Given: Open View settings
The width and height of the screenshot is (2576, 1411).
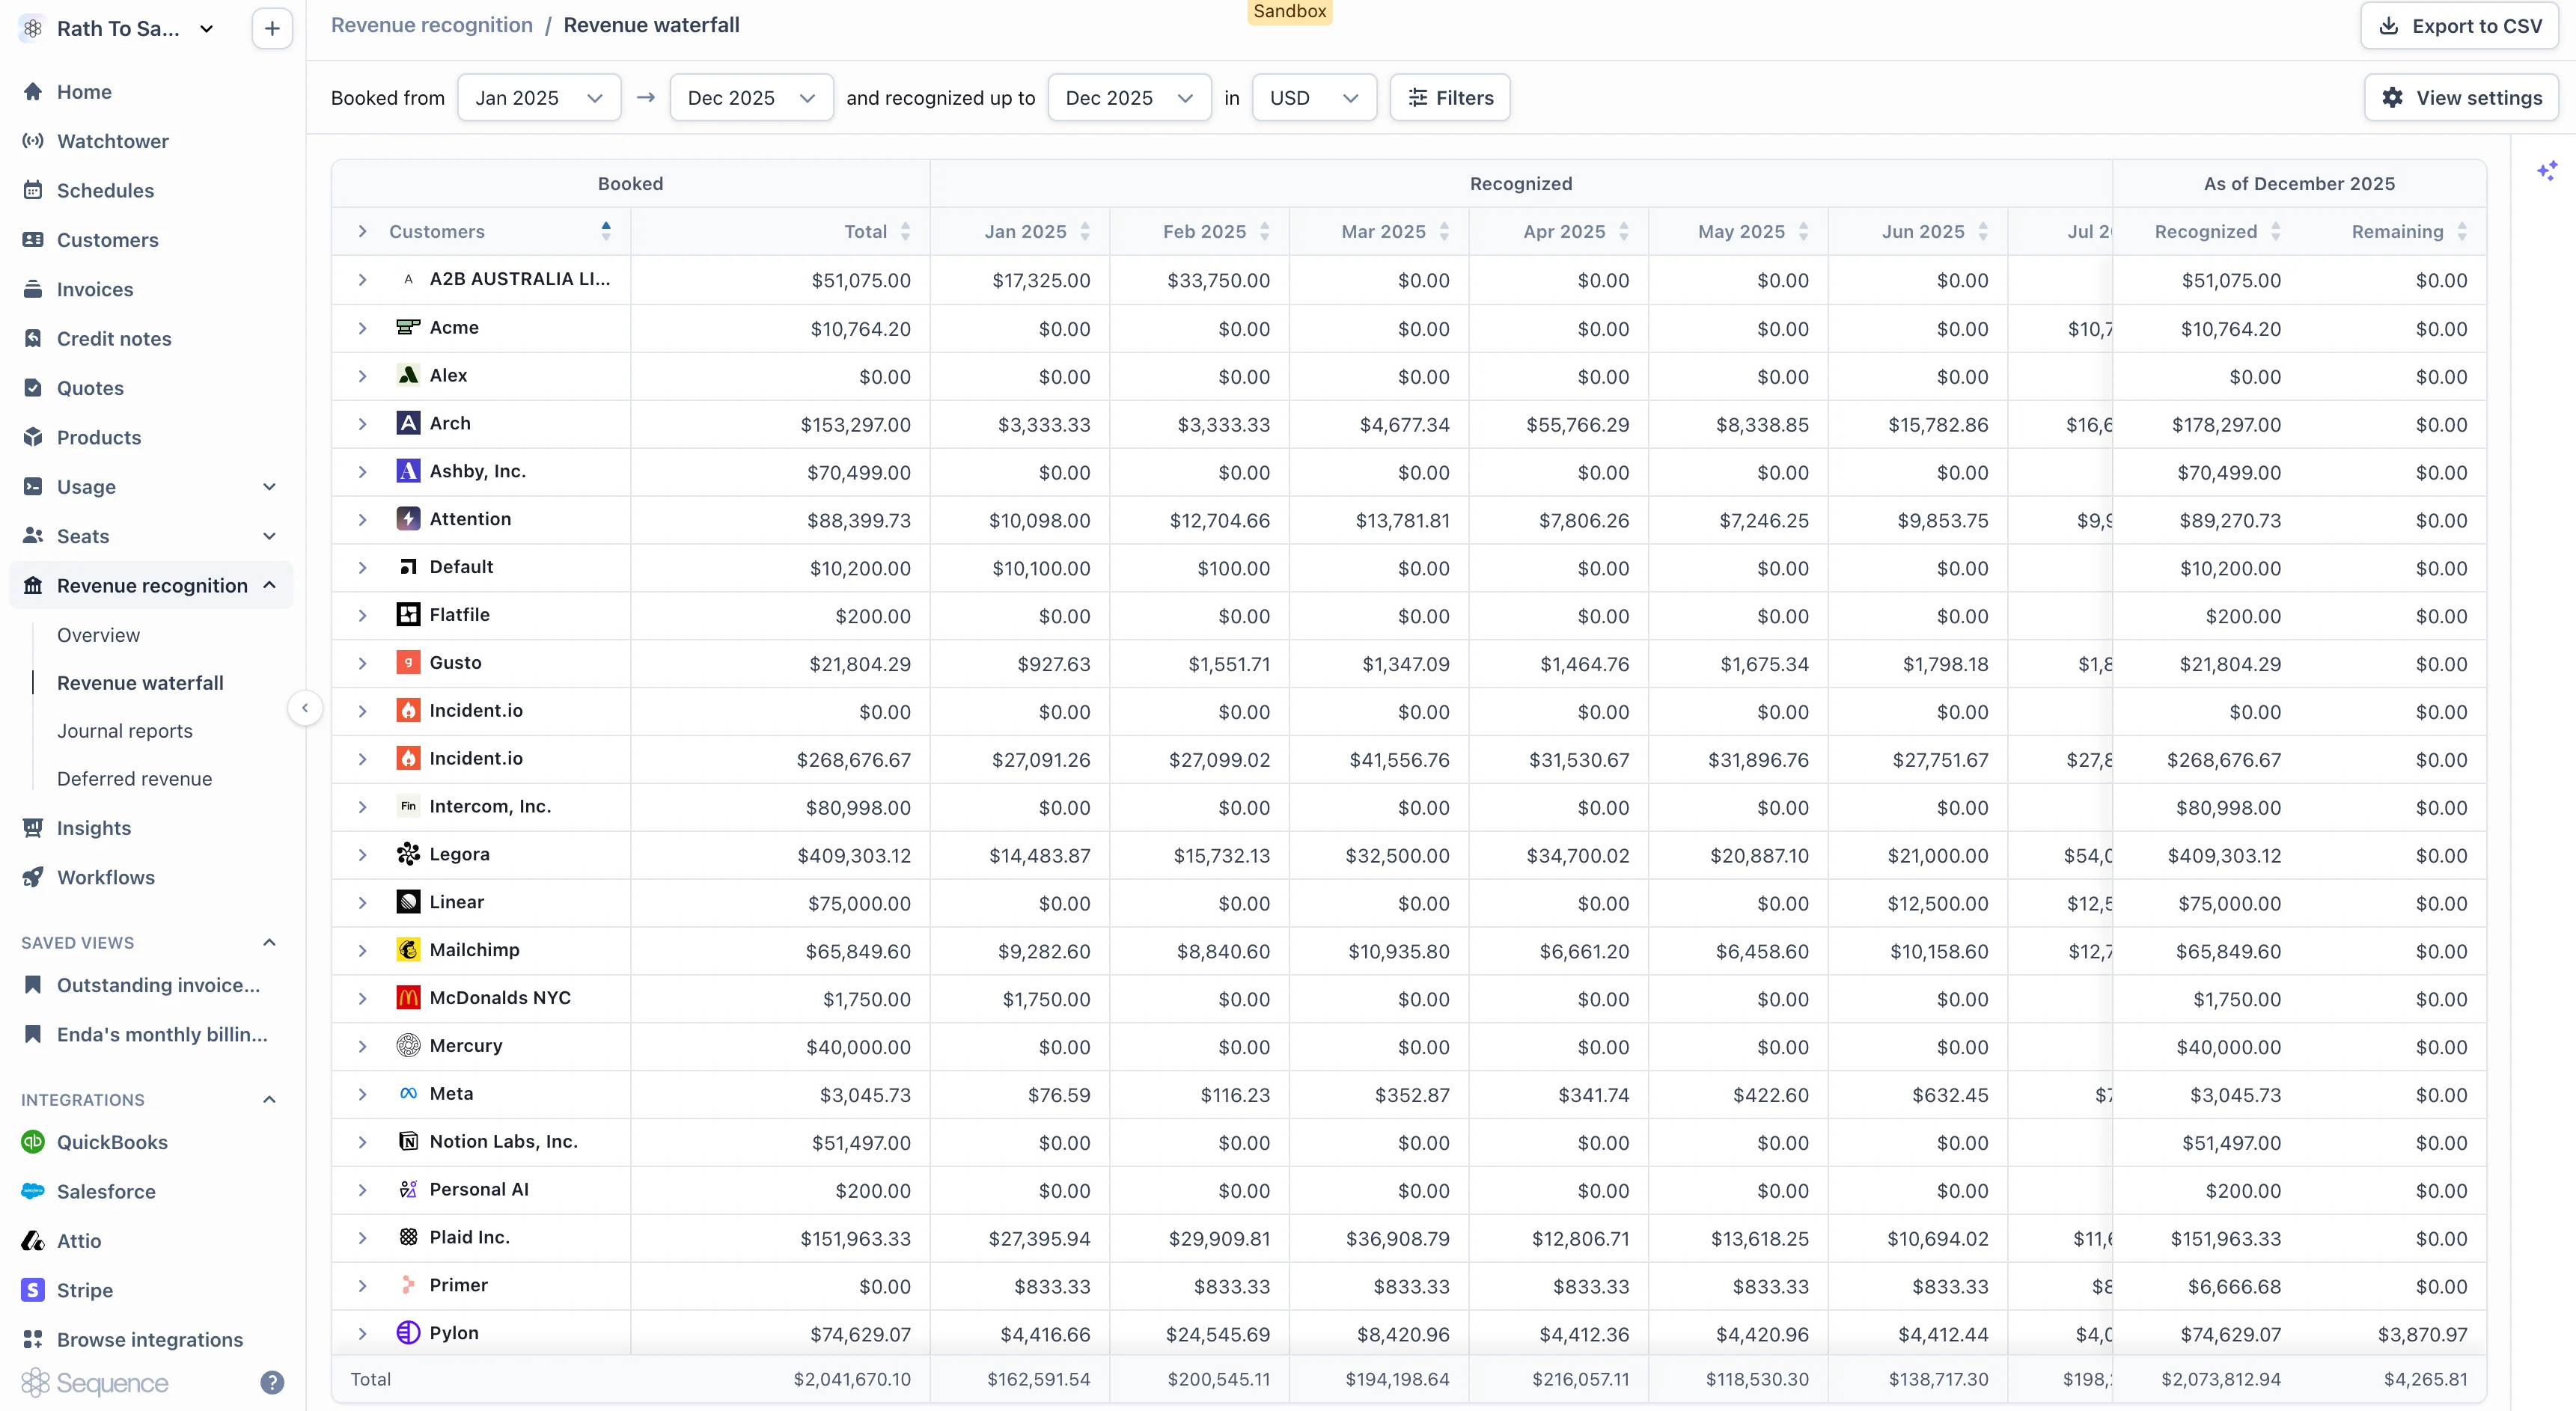Looking at the screenshot, I should pos(2460,97).
